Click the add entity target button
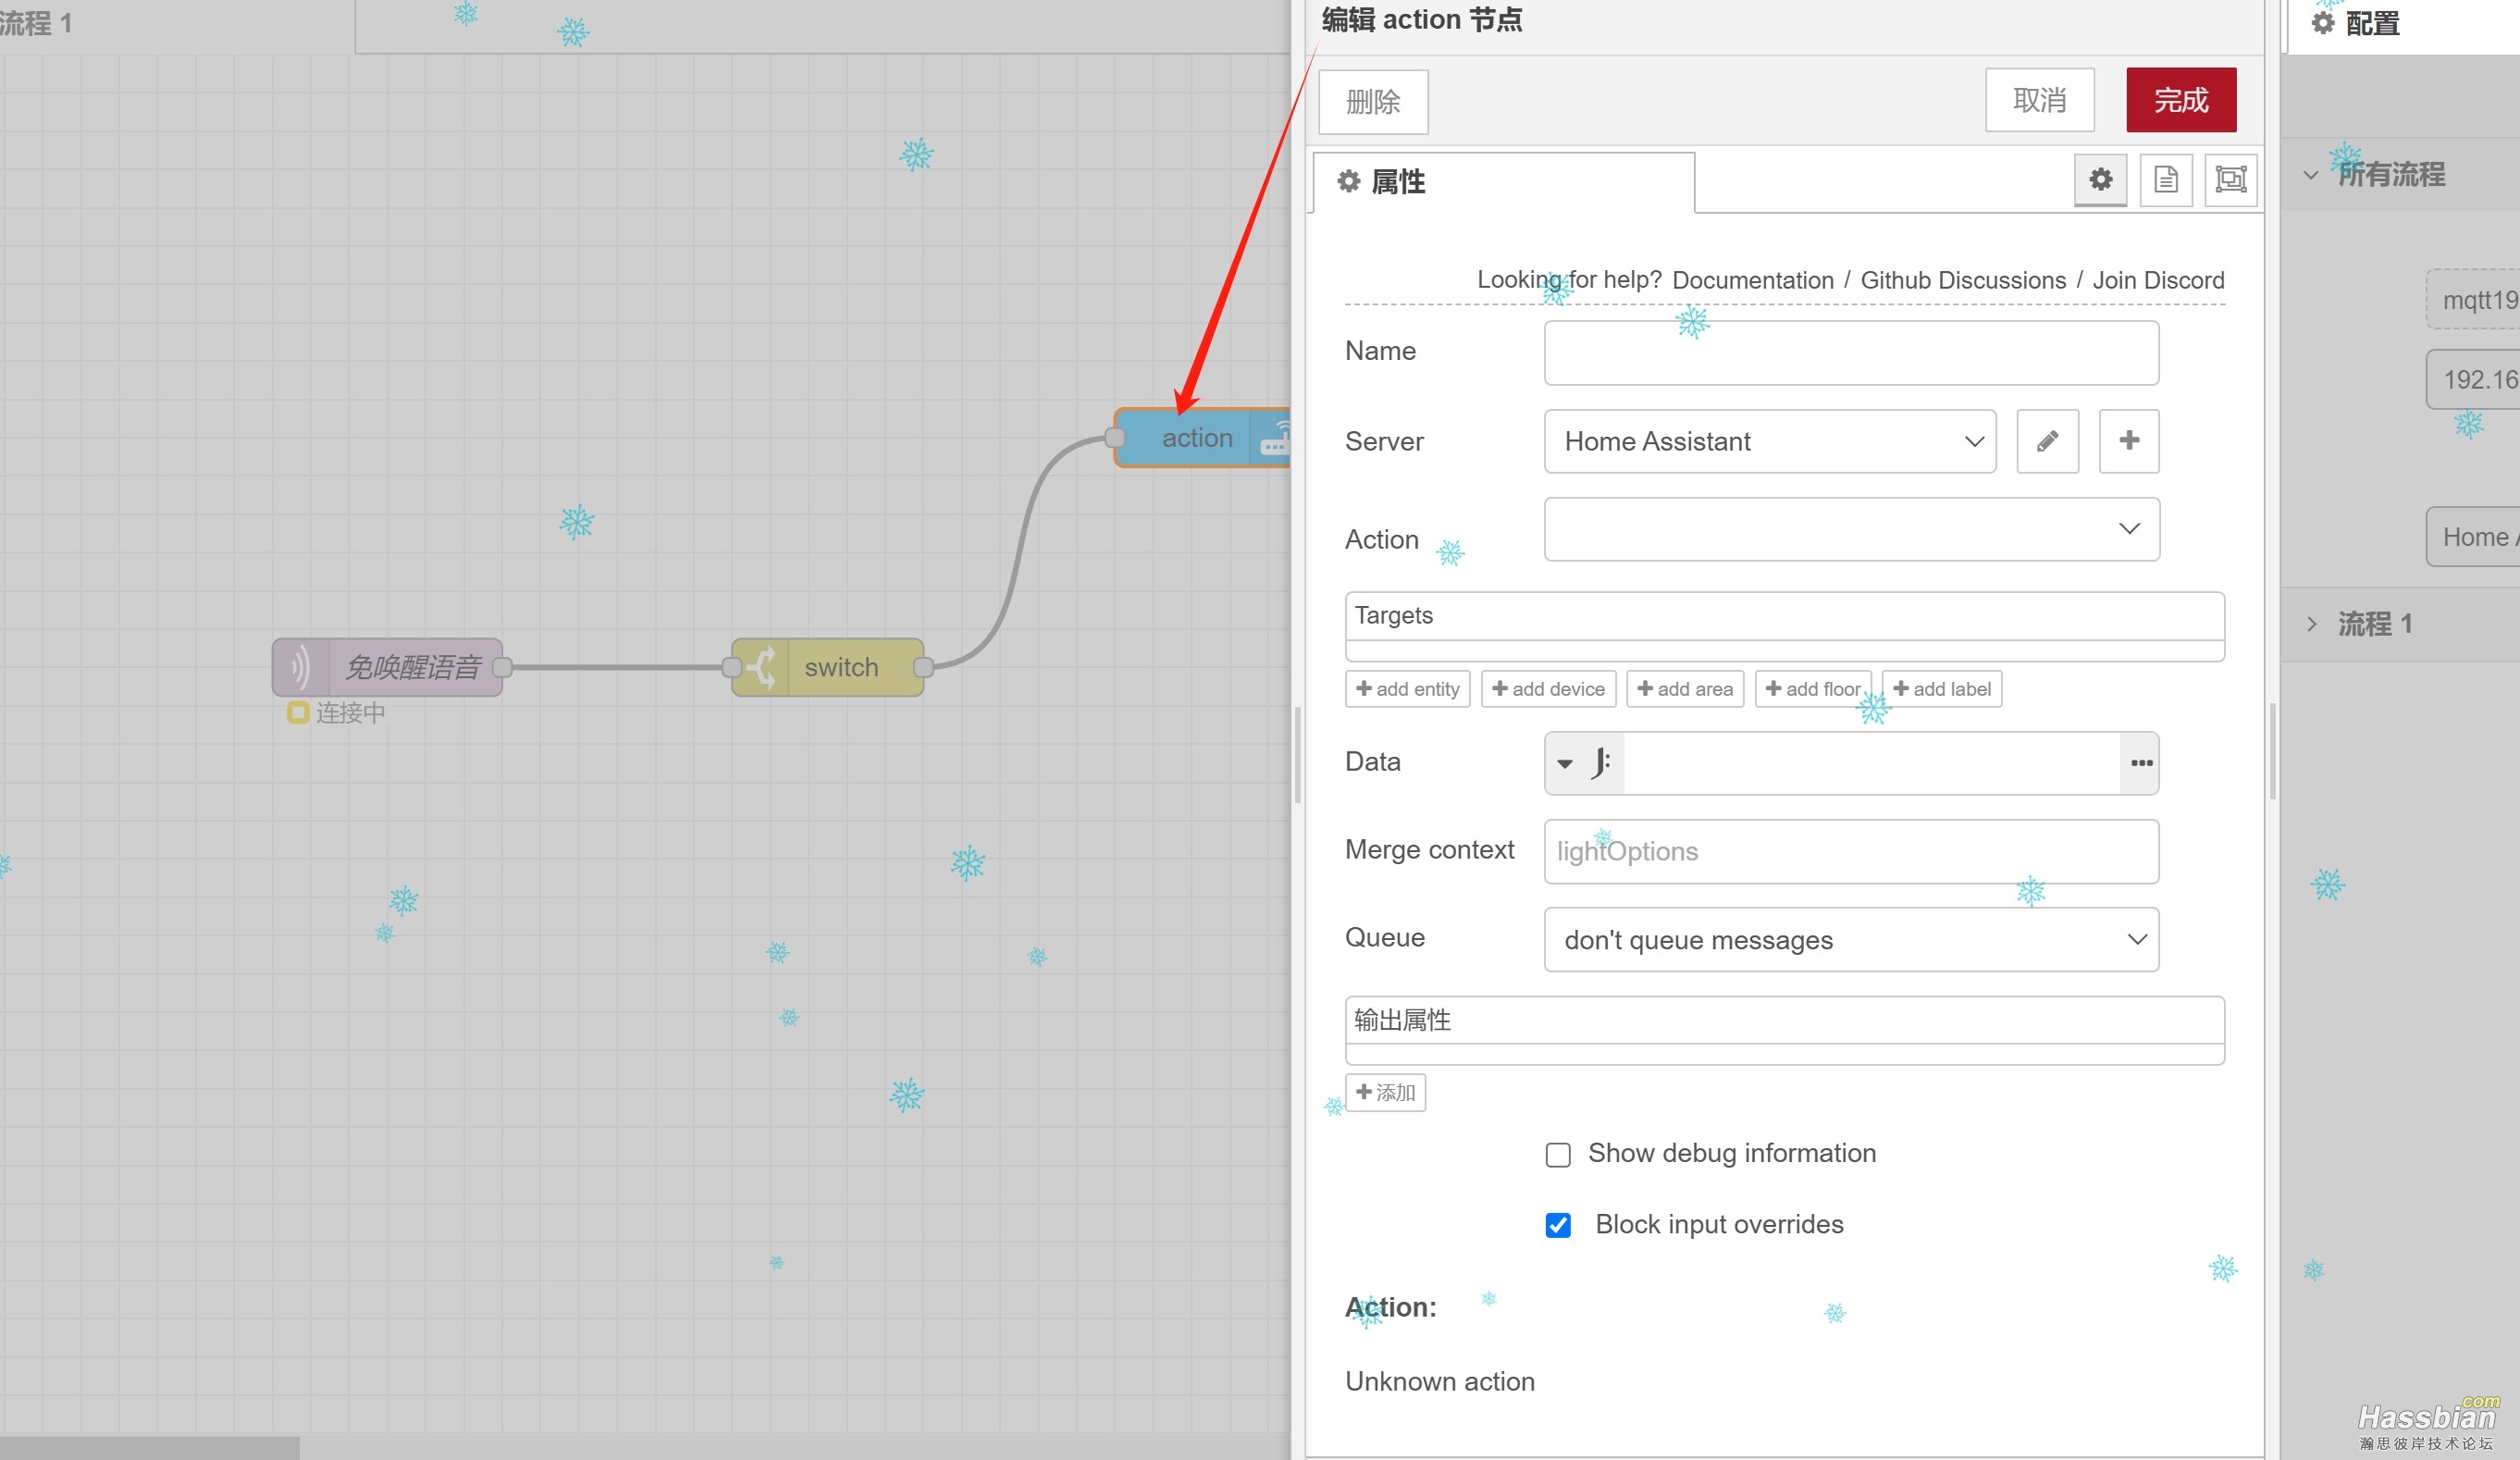The width and height of the screenshot is (2520, 1460). (x=1407, y=689)
